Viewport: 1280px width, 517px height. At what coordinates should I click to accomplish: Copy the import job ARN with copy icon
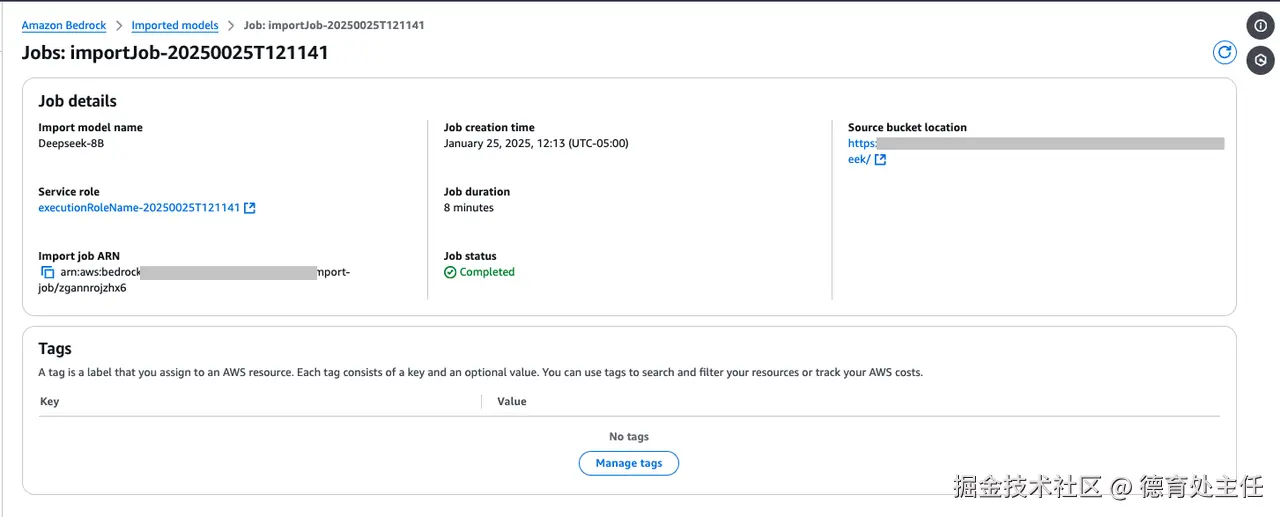click(47, 272)
